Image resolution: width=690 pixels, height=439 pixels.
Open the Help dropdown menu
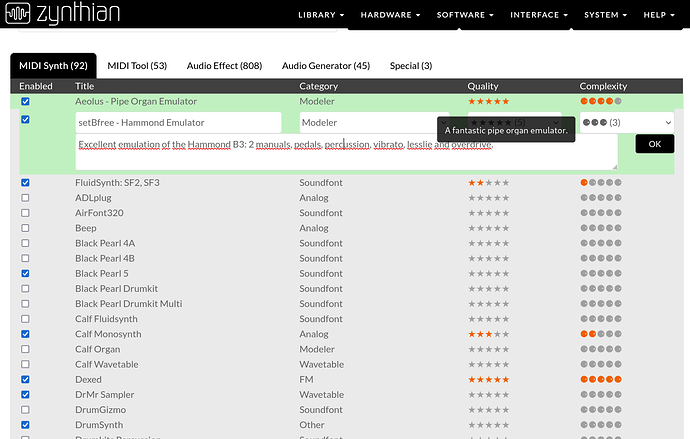[x=659, y=15]
